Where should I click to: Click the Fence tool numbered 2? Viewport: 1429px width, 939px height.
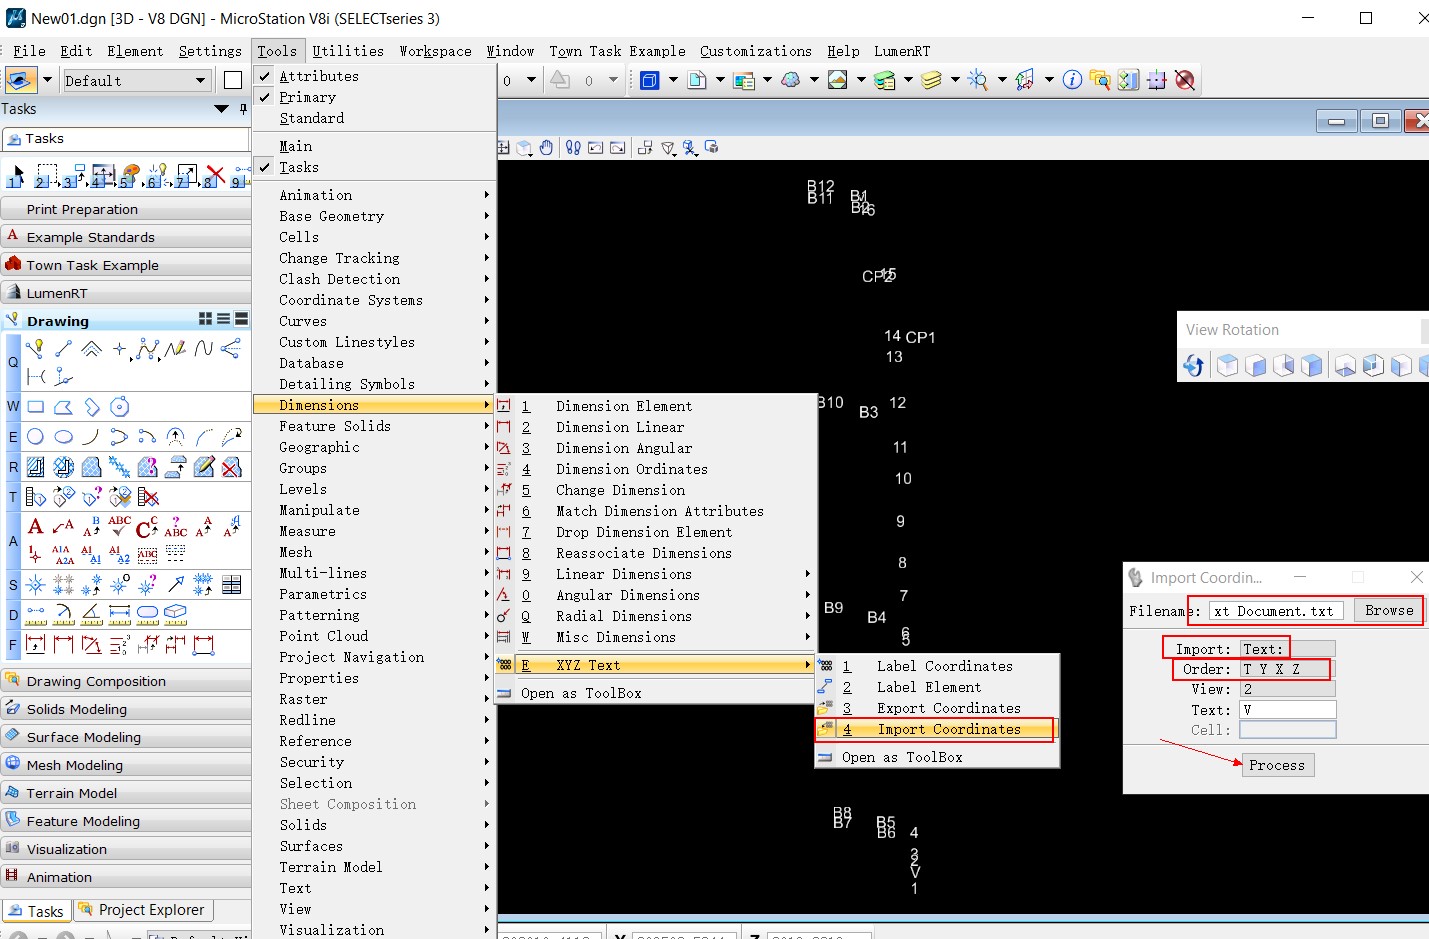[x=46, y=177]
